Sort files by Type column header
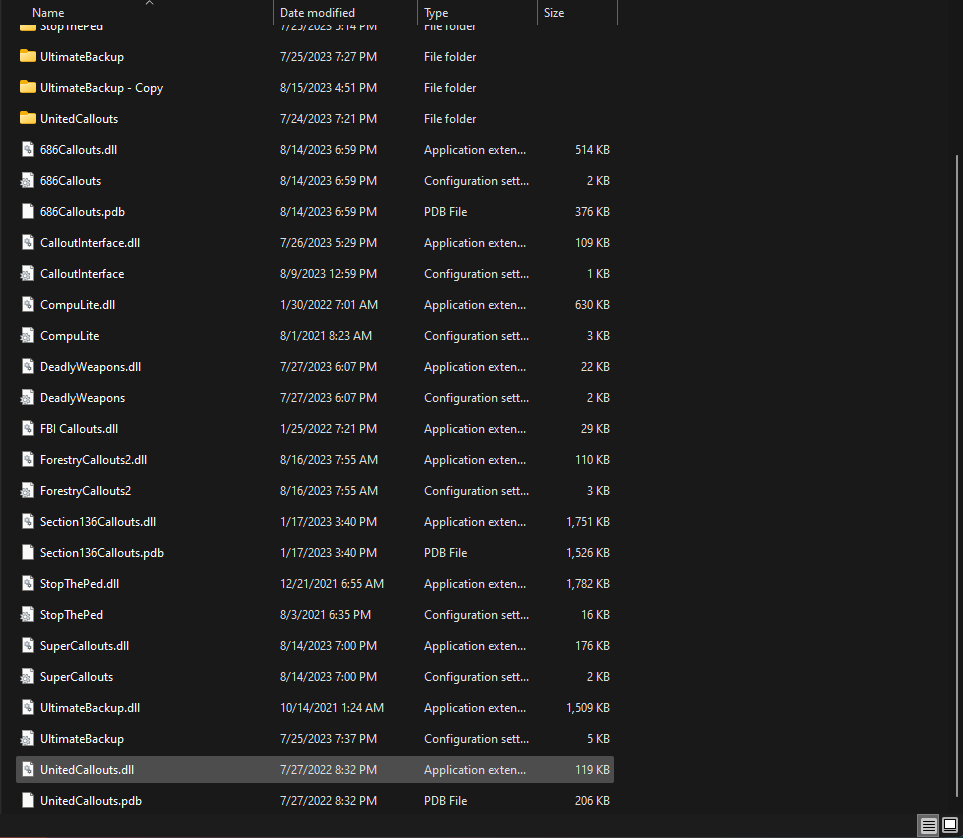Viewport: 963px width, 838px height. (436, 13)
